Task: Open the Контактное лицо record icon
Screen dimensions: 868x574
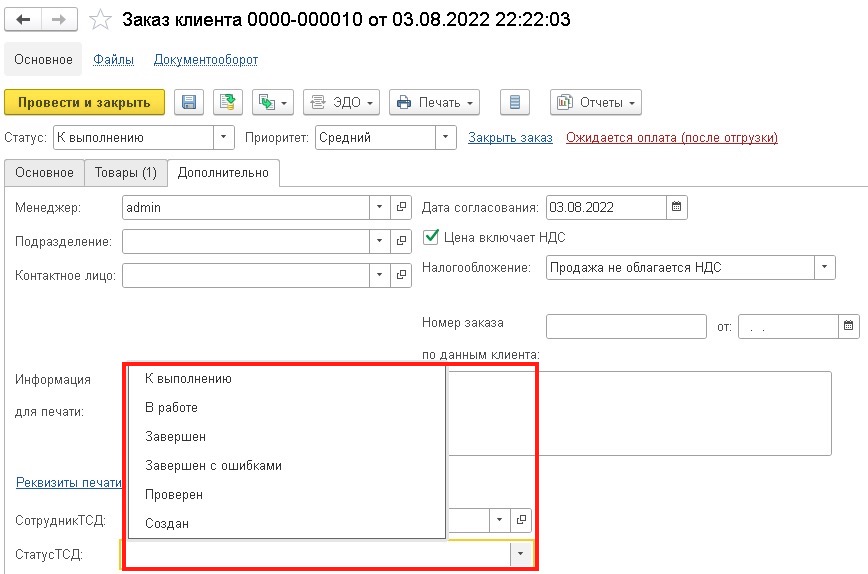Action: pos(401,275)
